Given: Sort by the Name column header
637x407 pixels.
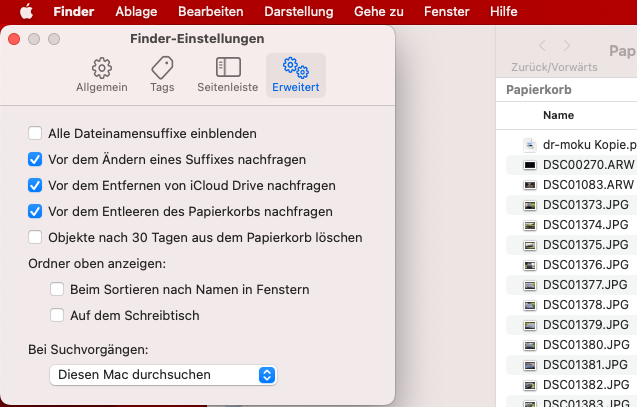Looking at the screenshot, I should tap(559, 115).
